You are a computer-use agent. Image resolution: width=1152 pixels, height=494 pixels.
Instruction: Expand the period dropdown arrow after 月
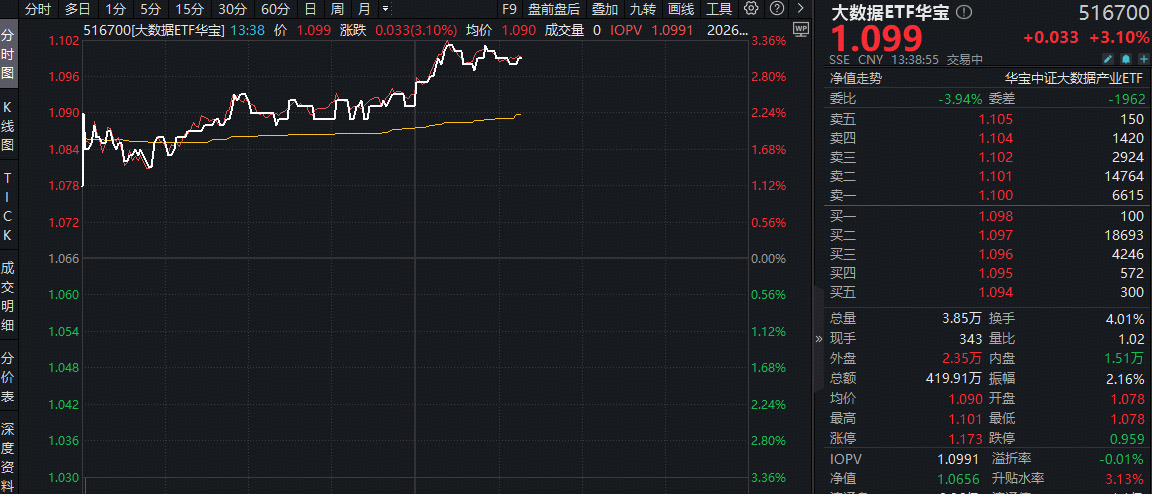[x=386, y=9]
